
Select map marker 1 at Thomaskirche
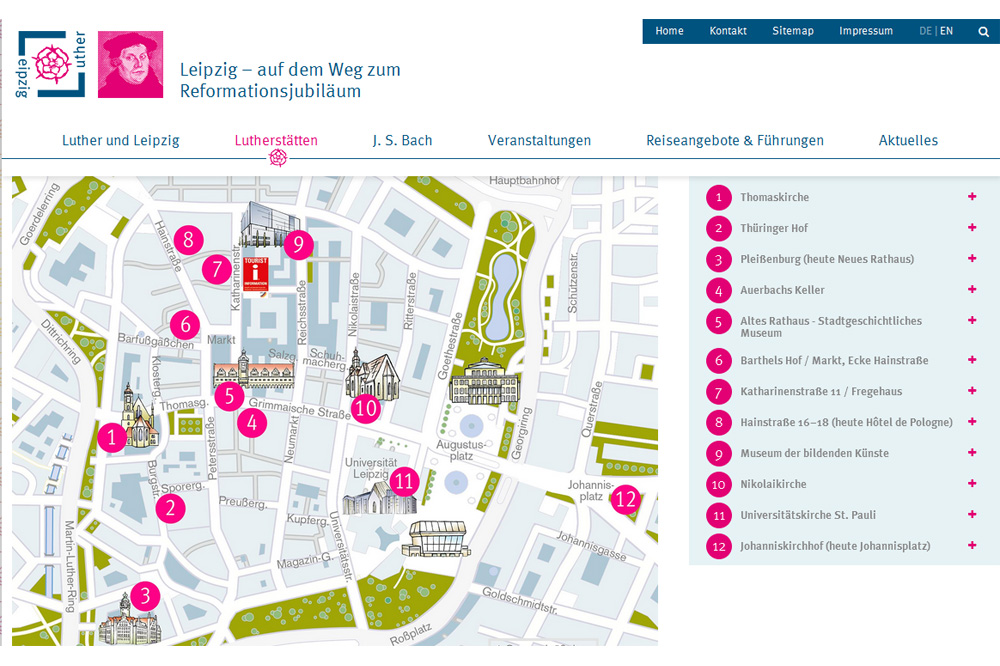[x=113, y=437]
